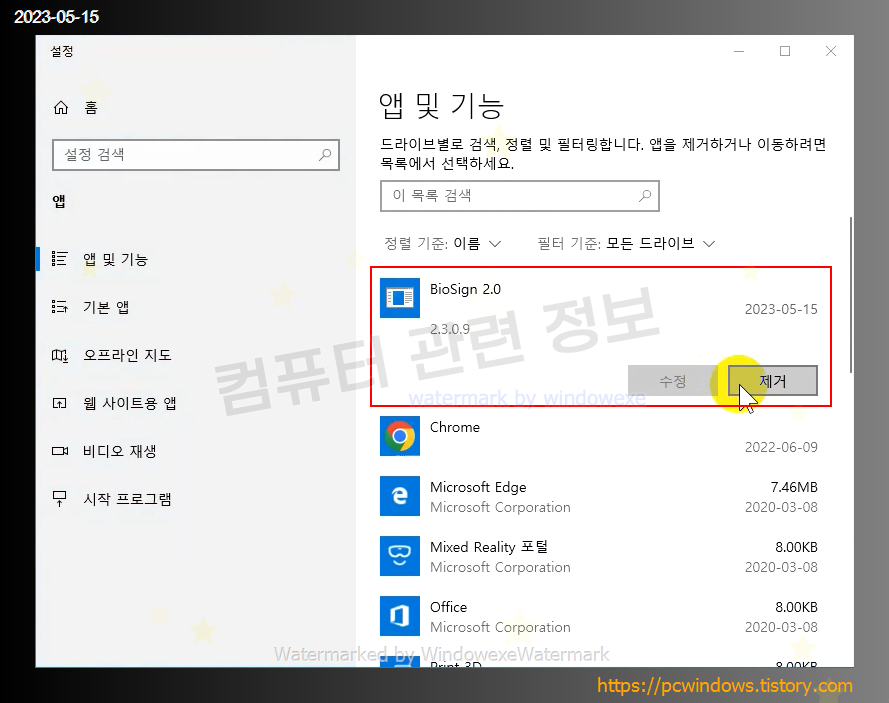Select the 오프라인 지도 map icon

[x=60, y=355]
